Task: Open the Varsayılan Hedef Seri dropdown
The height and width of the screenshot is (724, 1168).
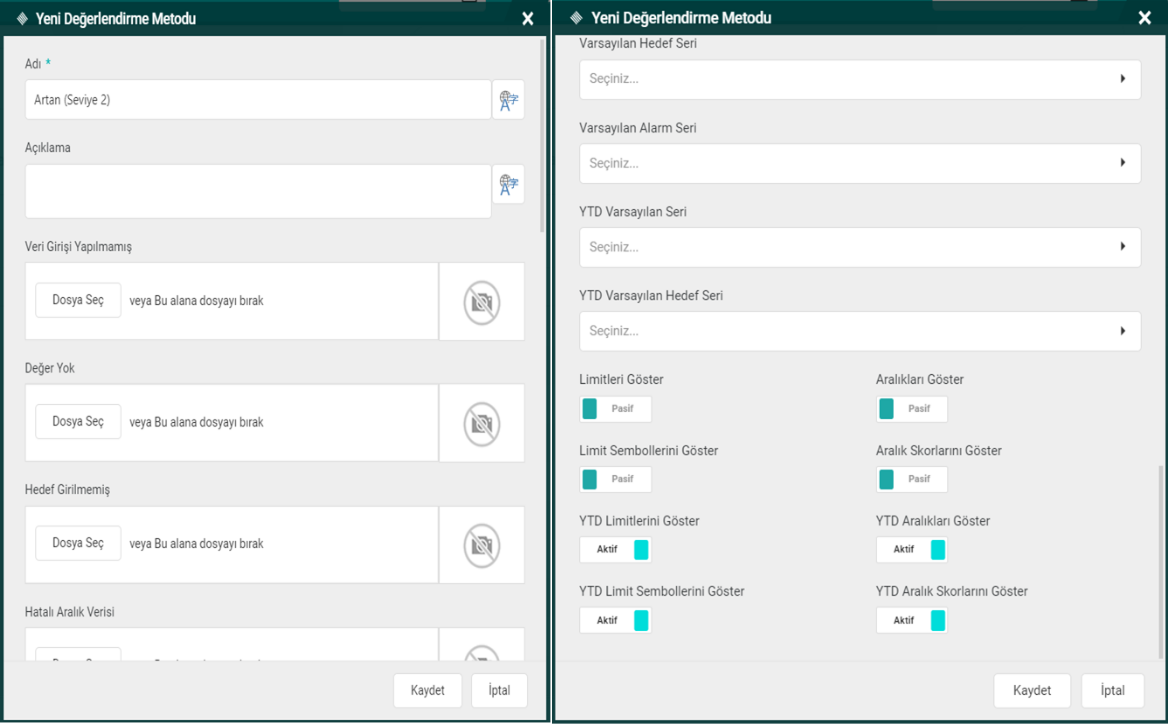Action: tap(860, 79)
